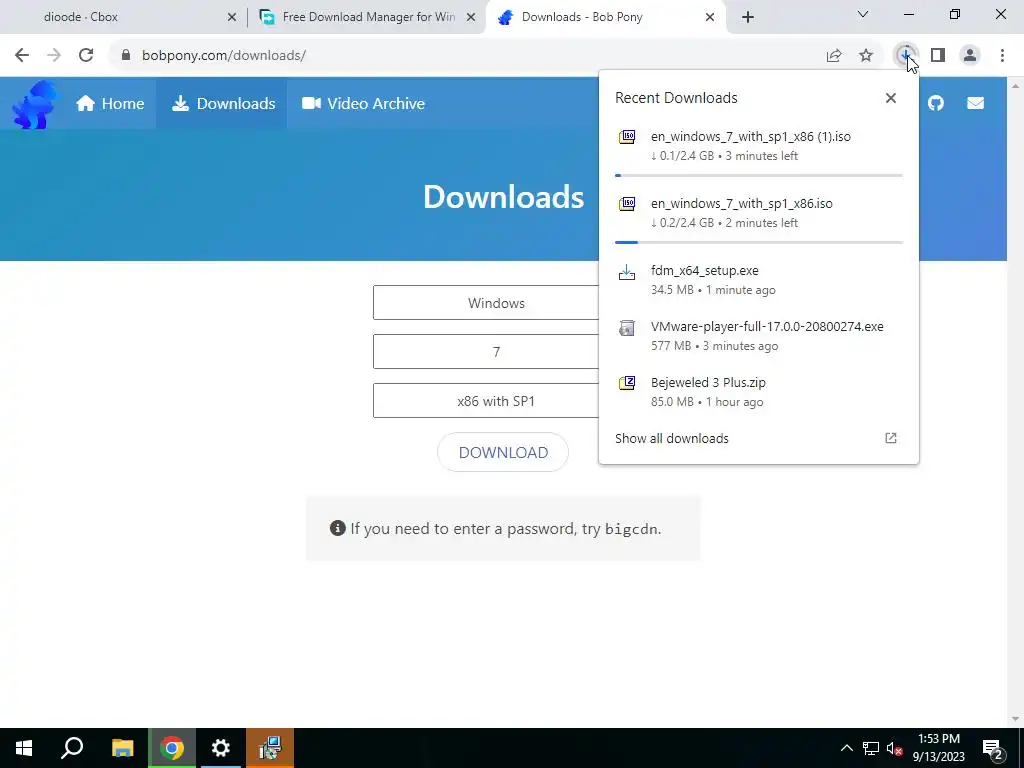Open File Explorer from the taskbar
Image resolution: width=1024 pixels, height=768 pixels.
(x=122, y=748)
